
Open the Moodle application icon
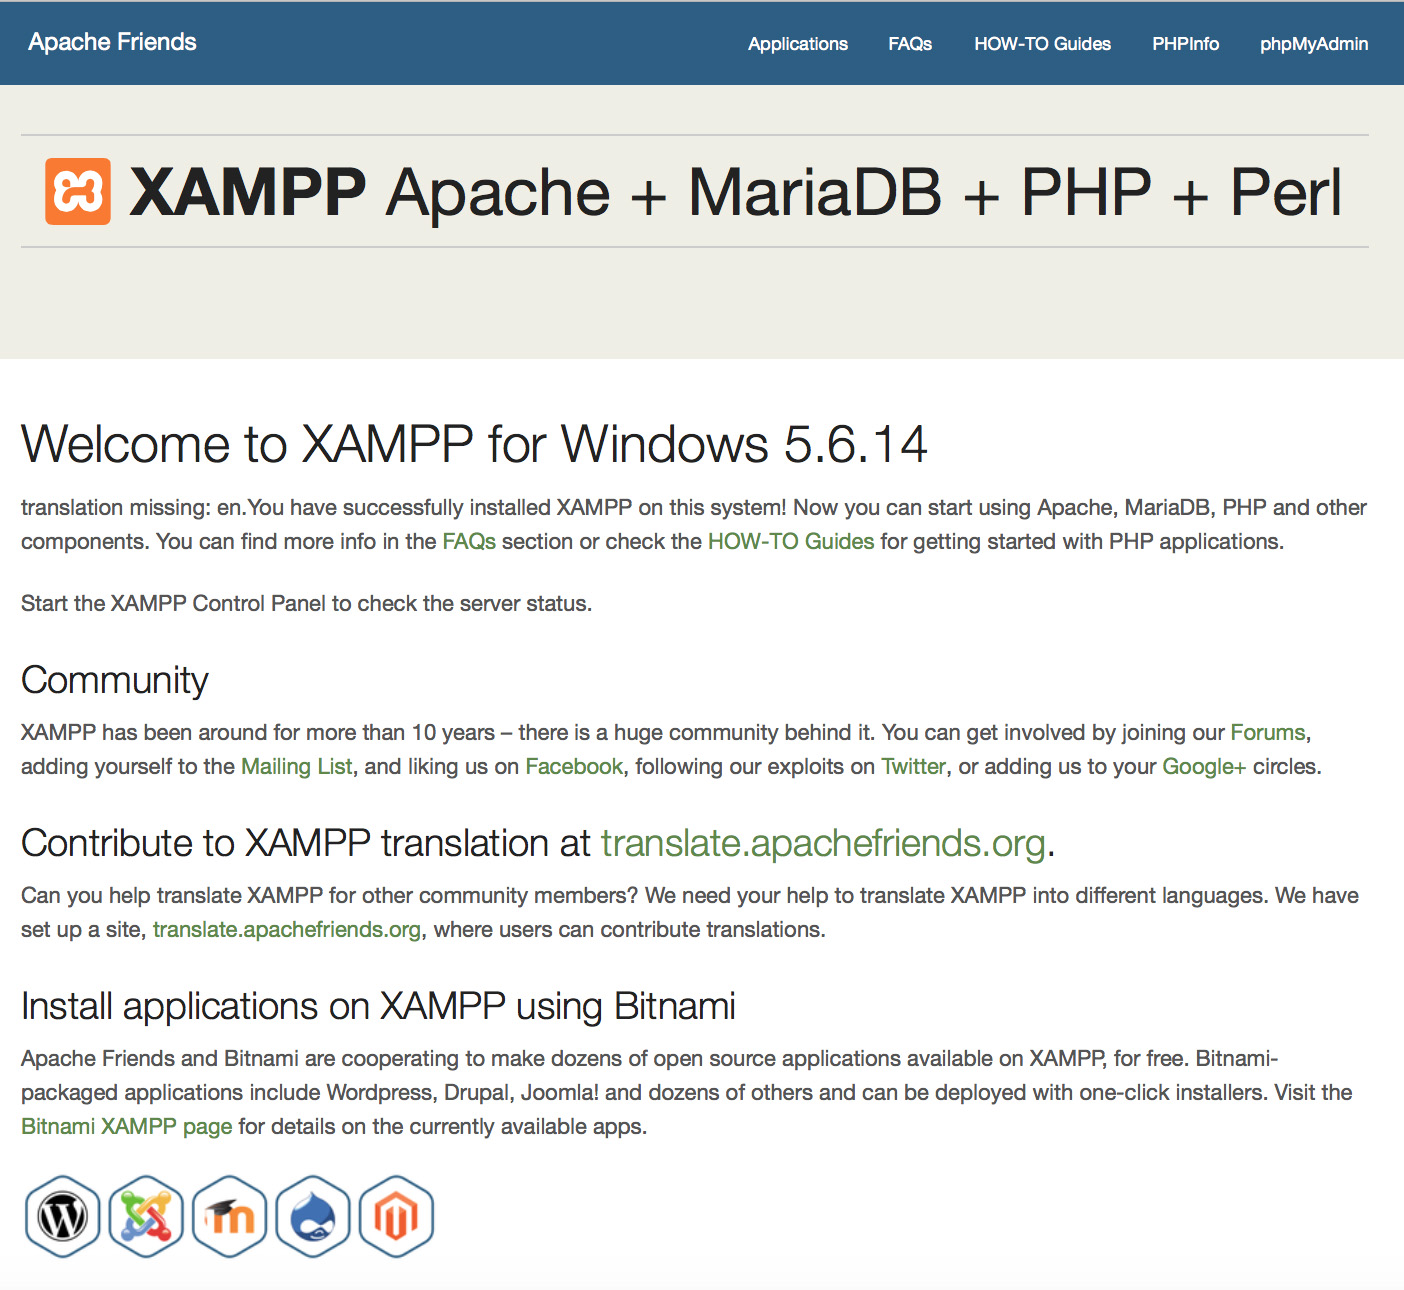point(229,1215)
